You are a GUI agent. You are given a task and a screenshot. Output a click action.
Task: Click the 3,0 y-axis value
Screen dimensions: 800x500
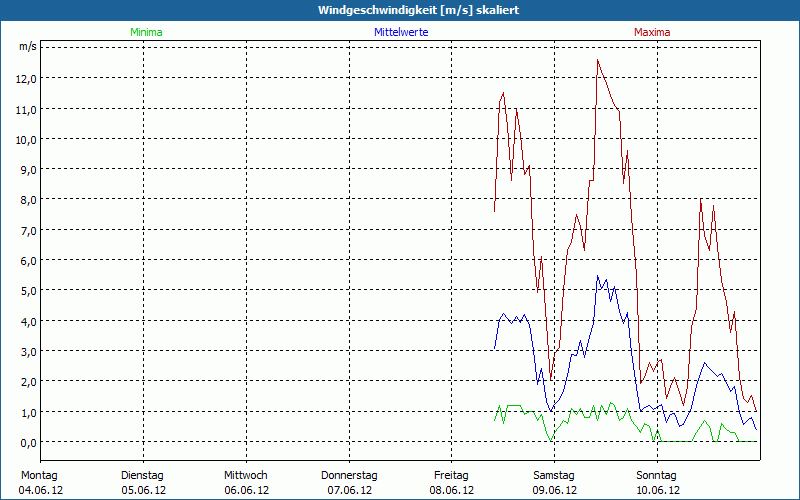tap(29, 352)
